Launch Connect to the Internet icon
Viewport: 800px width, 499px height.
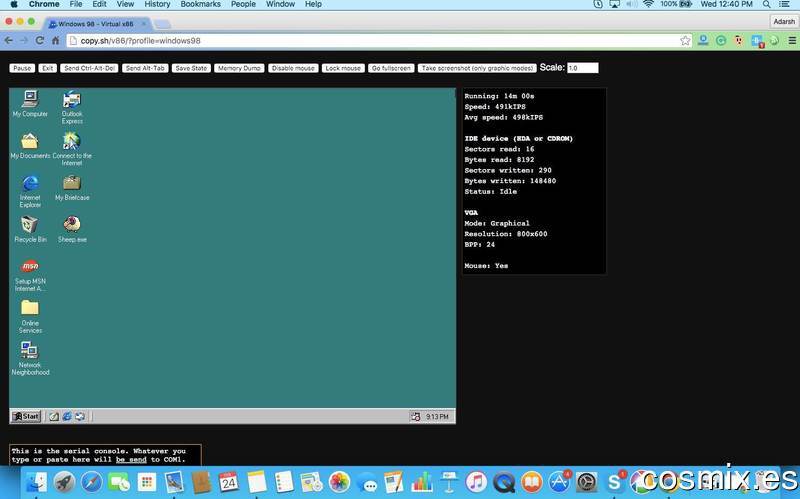coord(72,149)
